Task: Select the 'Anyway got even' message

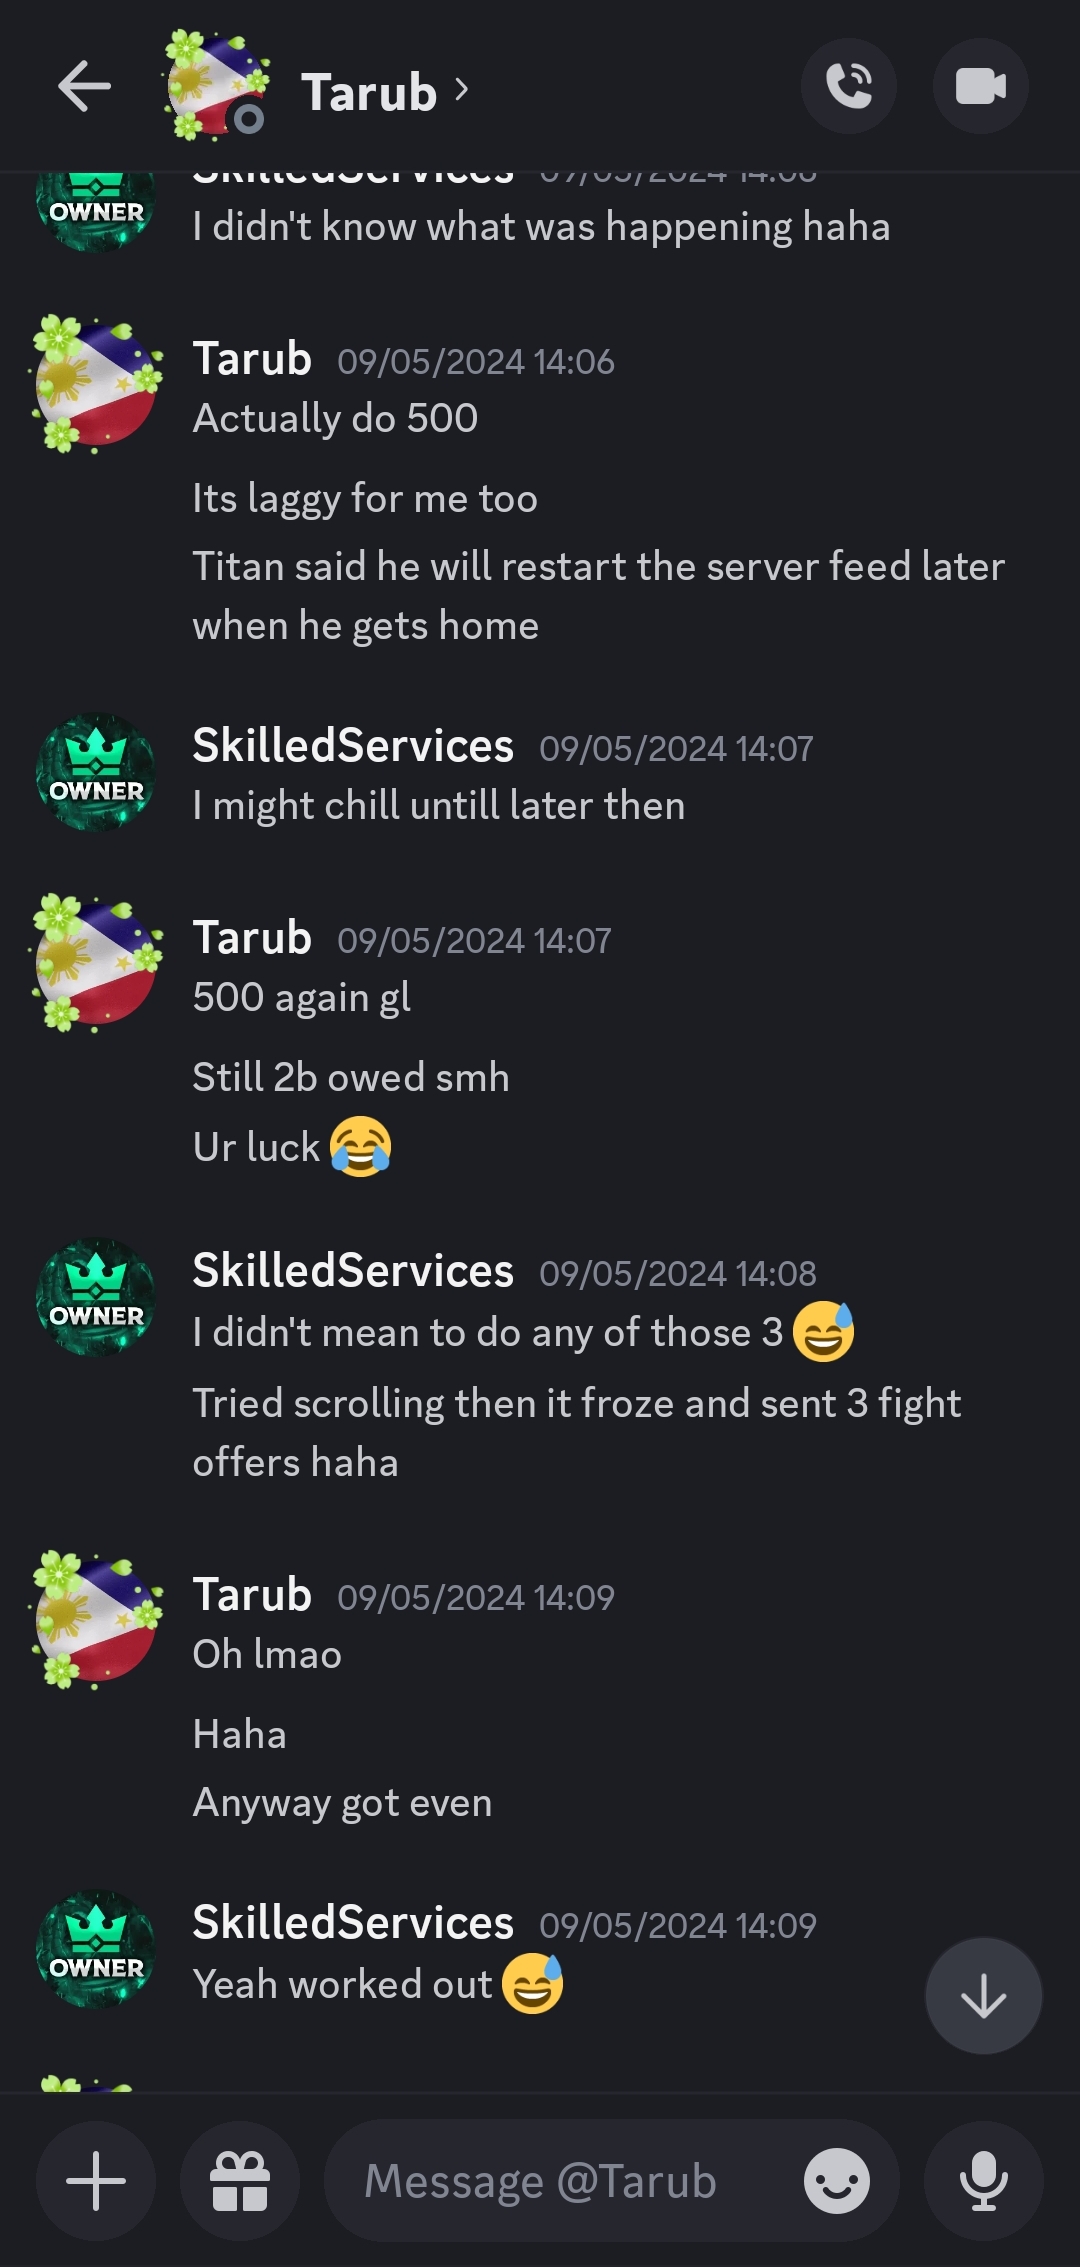Action: pos(342,1802)
